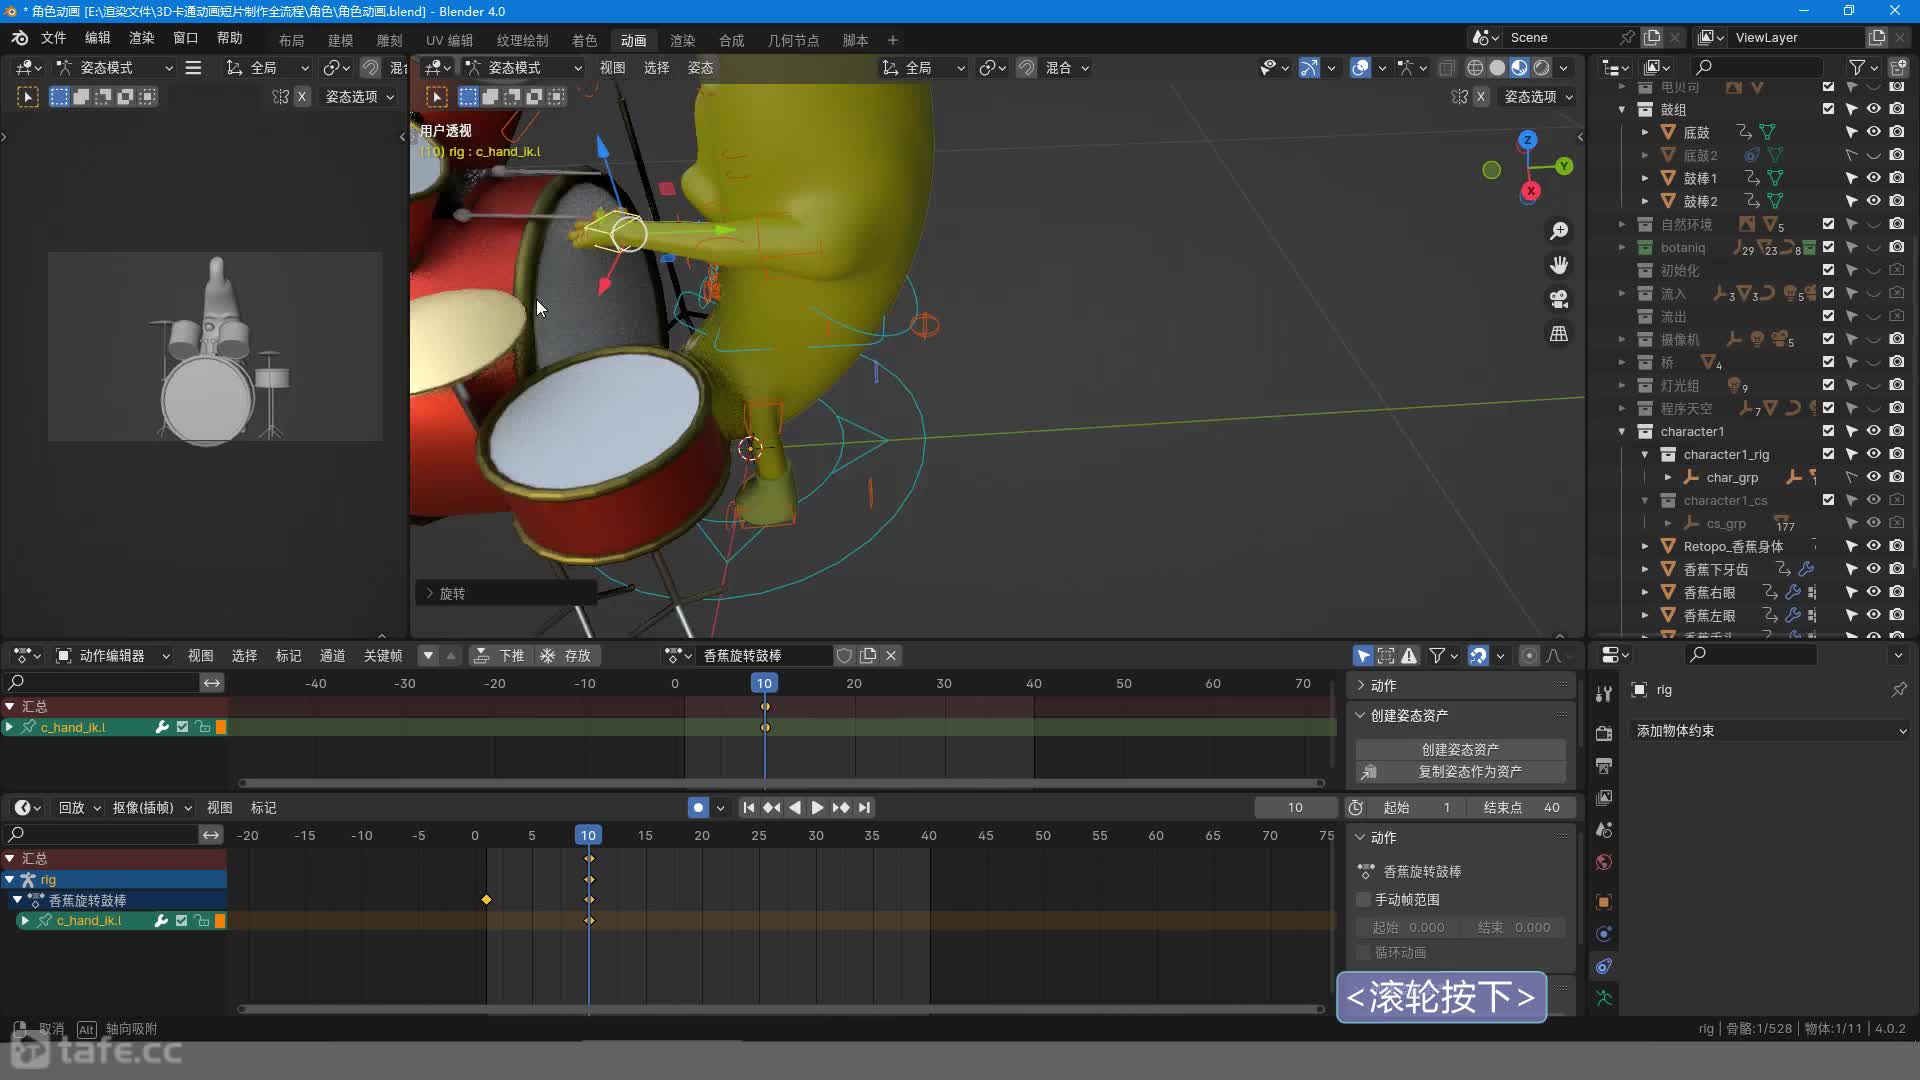
Task: Click the 姿态选项 button in main viewport
Action: pos(1538,97)
